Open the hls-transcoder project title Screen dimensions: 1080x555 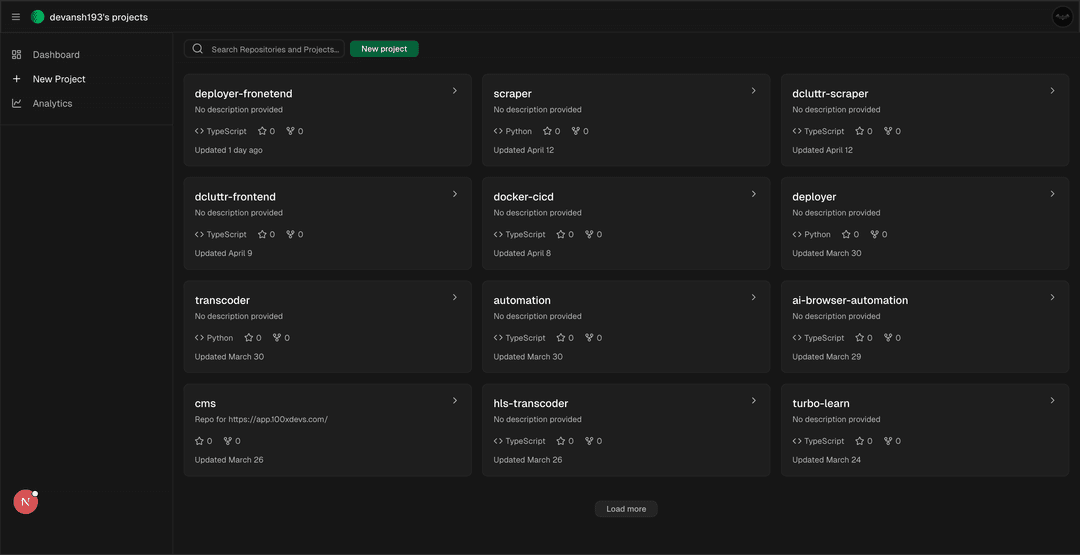coord(531,404)
